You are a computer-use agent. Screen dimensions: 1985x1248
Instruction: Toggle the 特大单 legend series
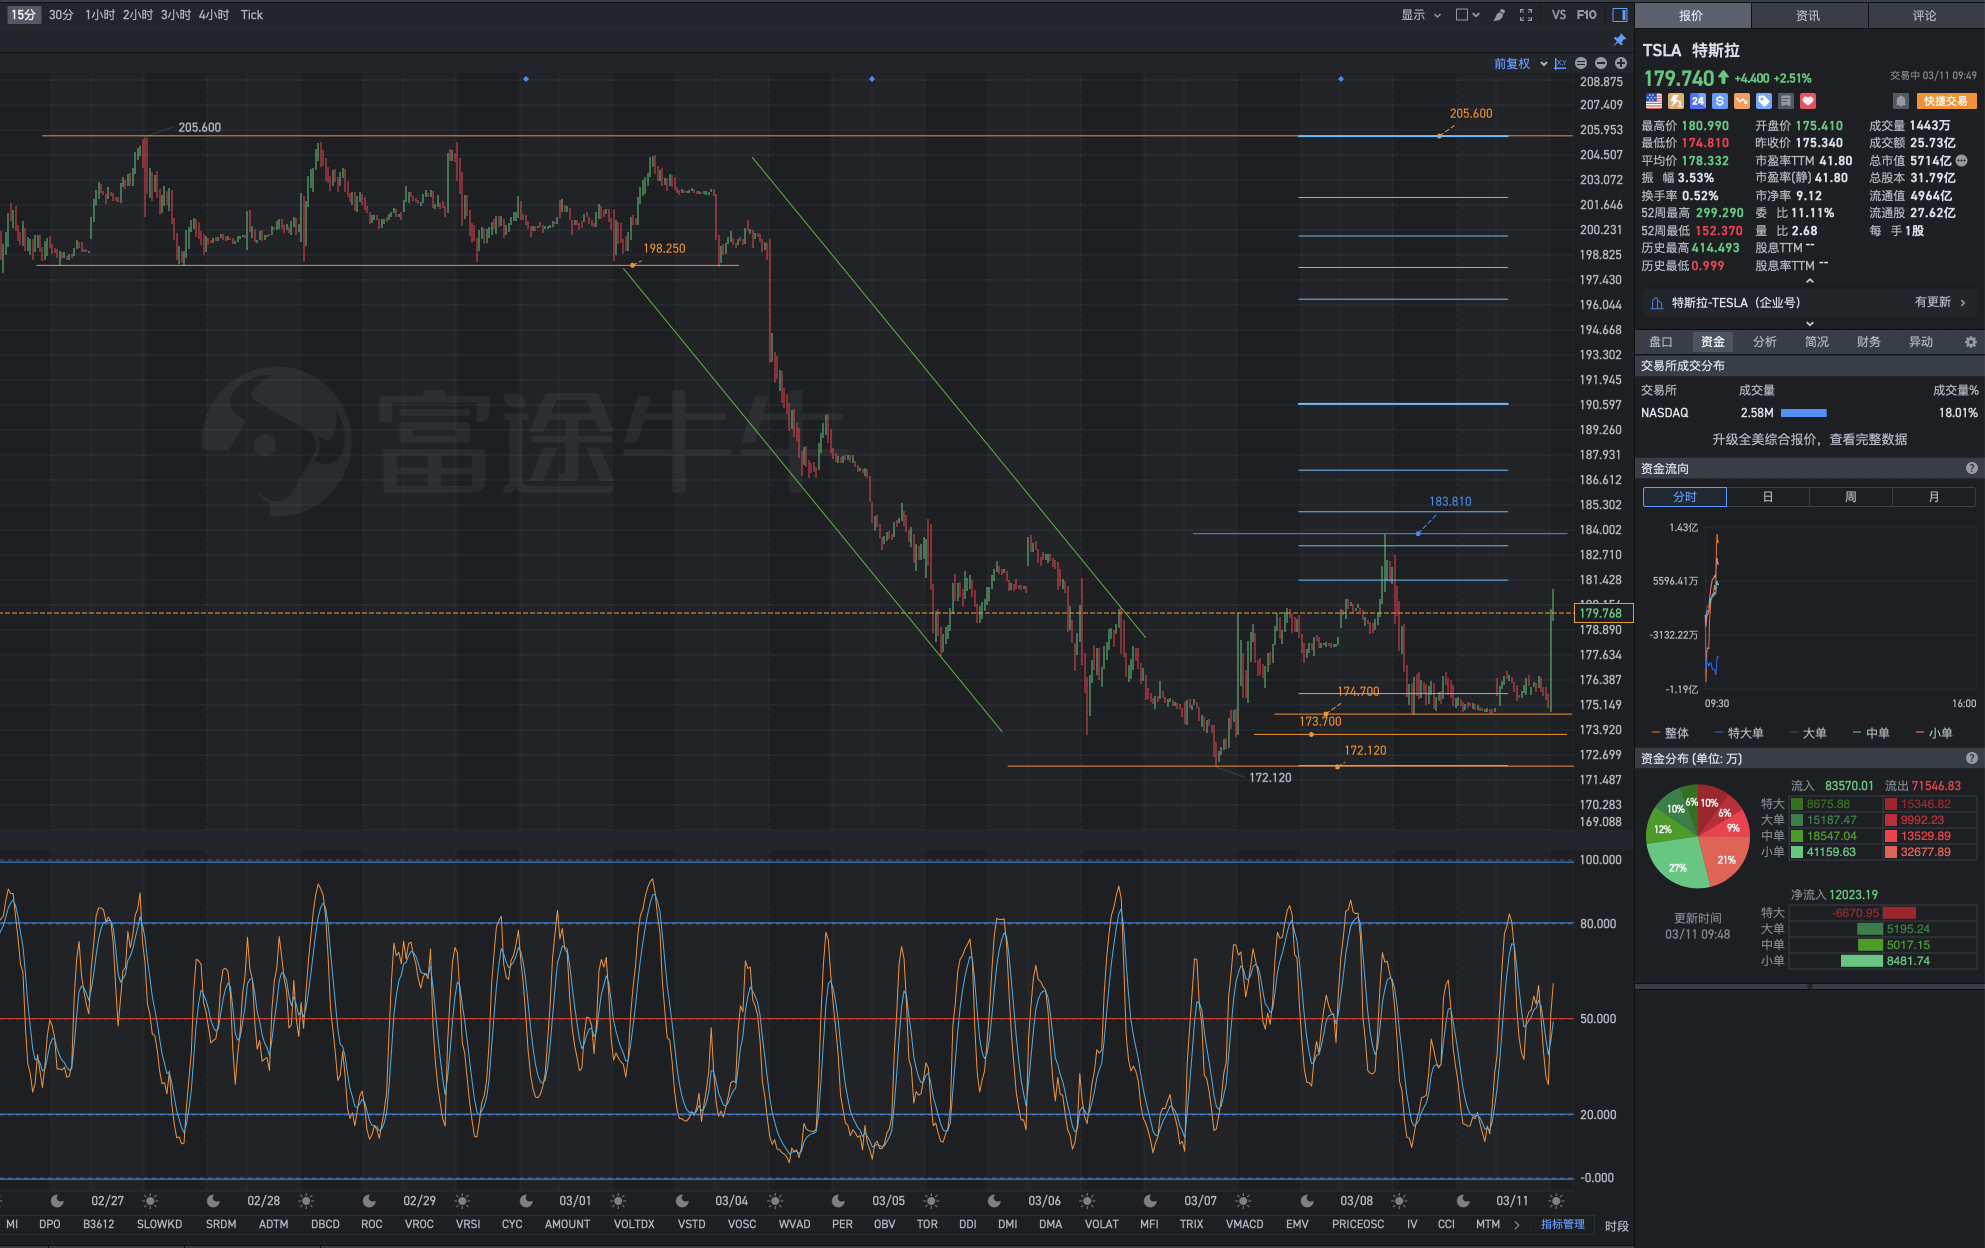[1739, 733]
